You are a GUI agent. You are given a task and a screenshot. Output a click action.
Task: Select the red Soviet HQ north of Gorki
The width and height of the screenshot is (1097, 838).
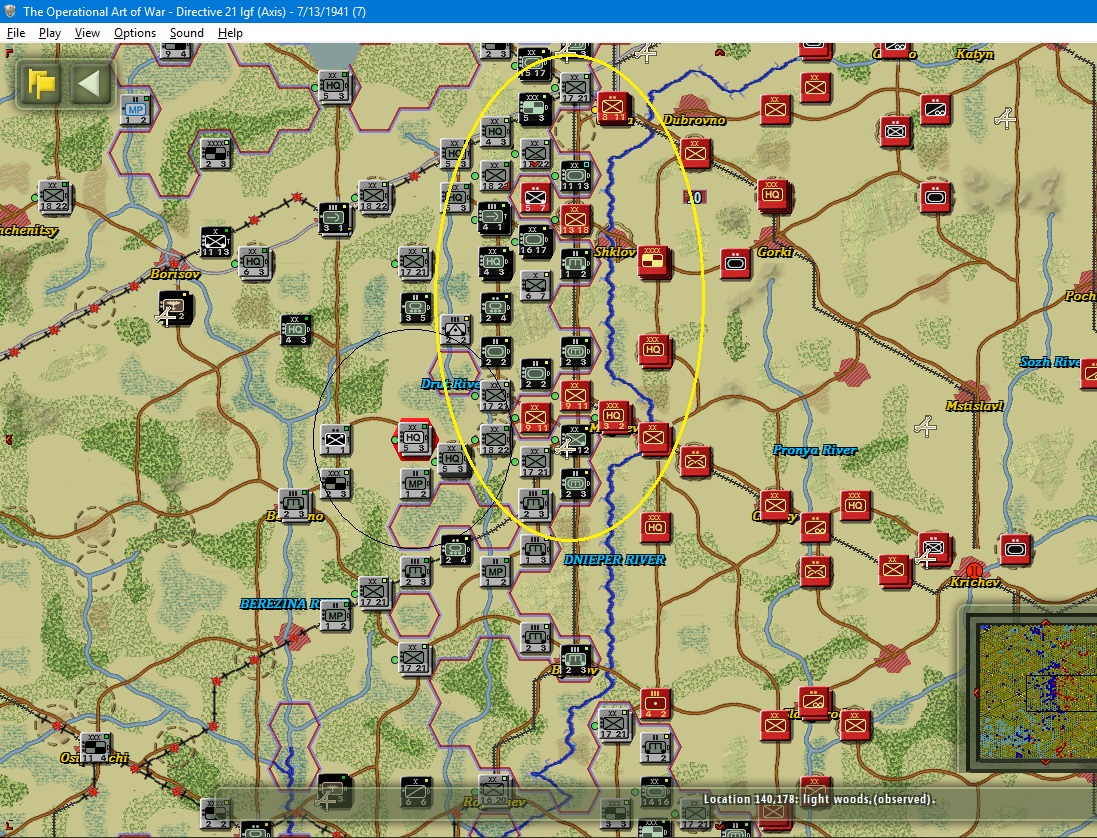coord(773,195)
